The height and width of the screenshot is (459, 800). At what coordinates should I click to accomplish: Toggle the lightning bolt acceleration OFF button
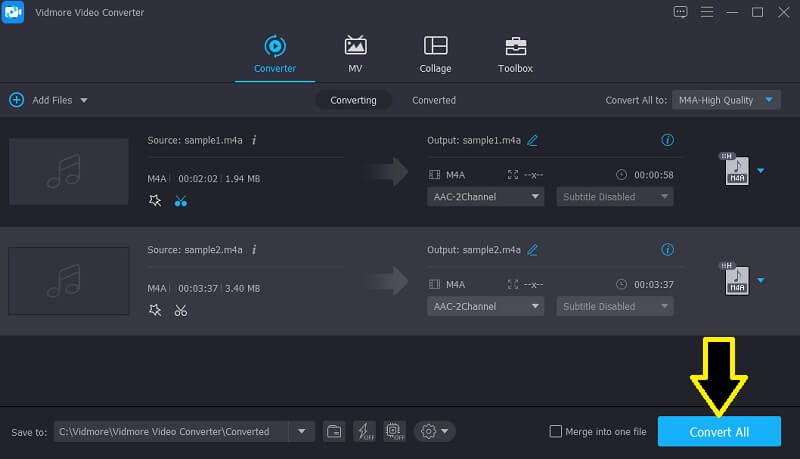point(364,431)
